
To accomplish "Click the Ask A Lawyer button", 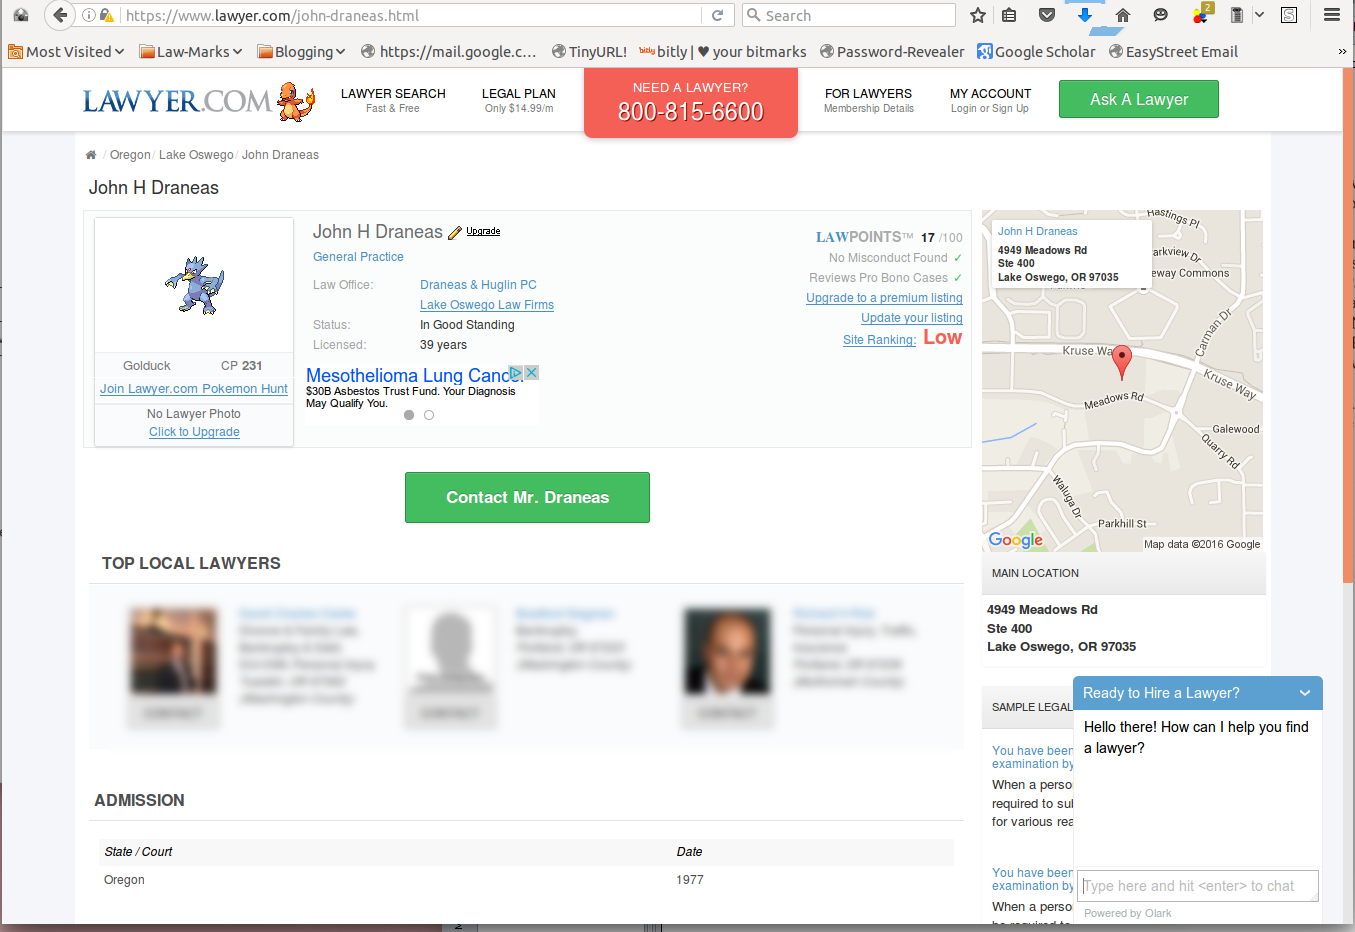I will [x=1139, y=99].
